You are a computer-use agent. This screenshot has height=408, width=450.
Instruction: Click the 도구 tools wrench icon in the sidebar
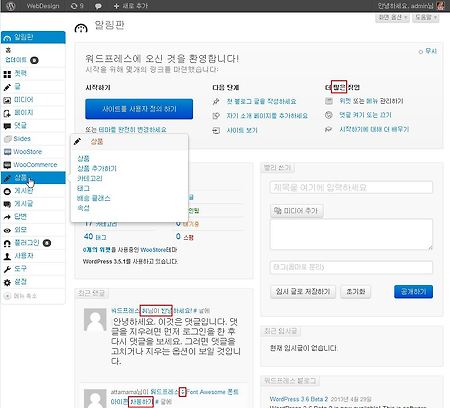(7, 269)
